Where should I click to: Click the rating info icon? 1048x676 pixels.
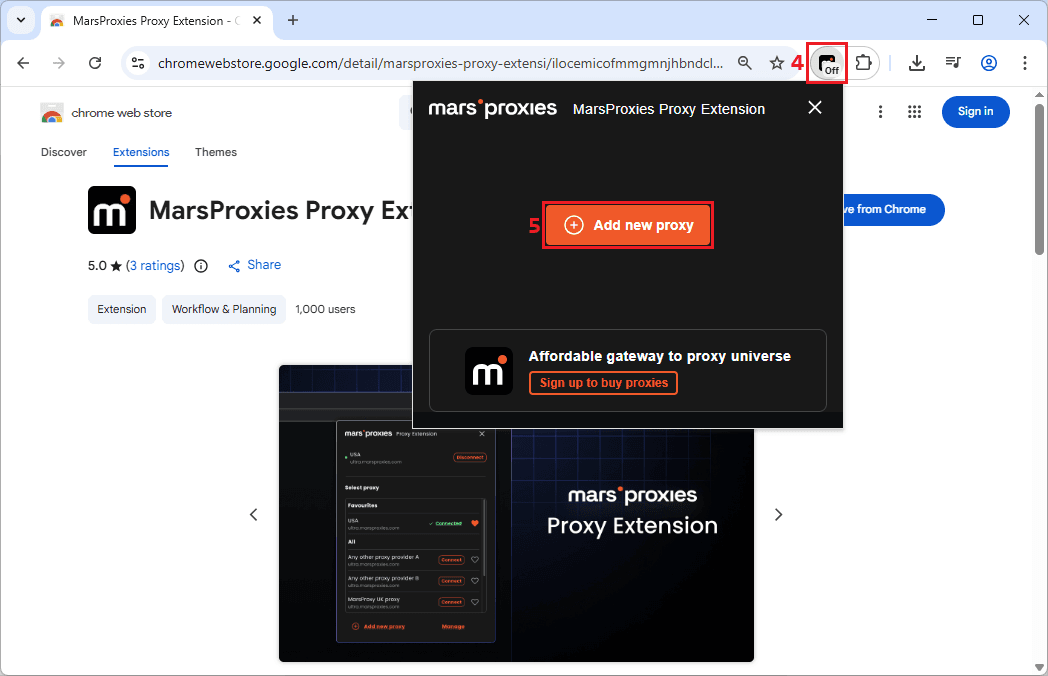click(x=201, y=266)
